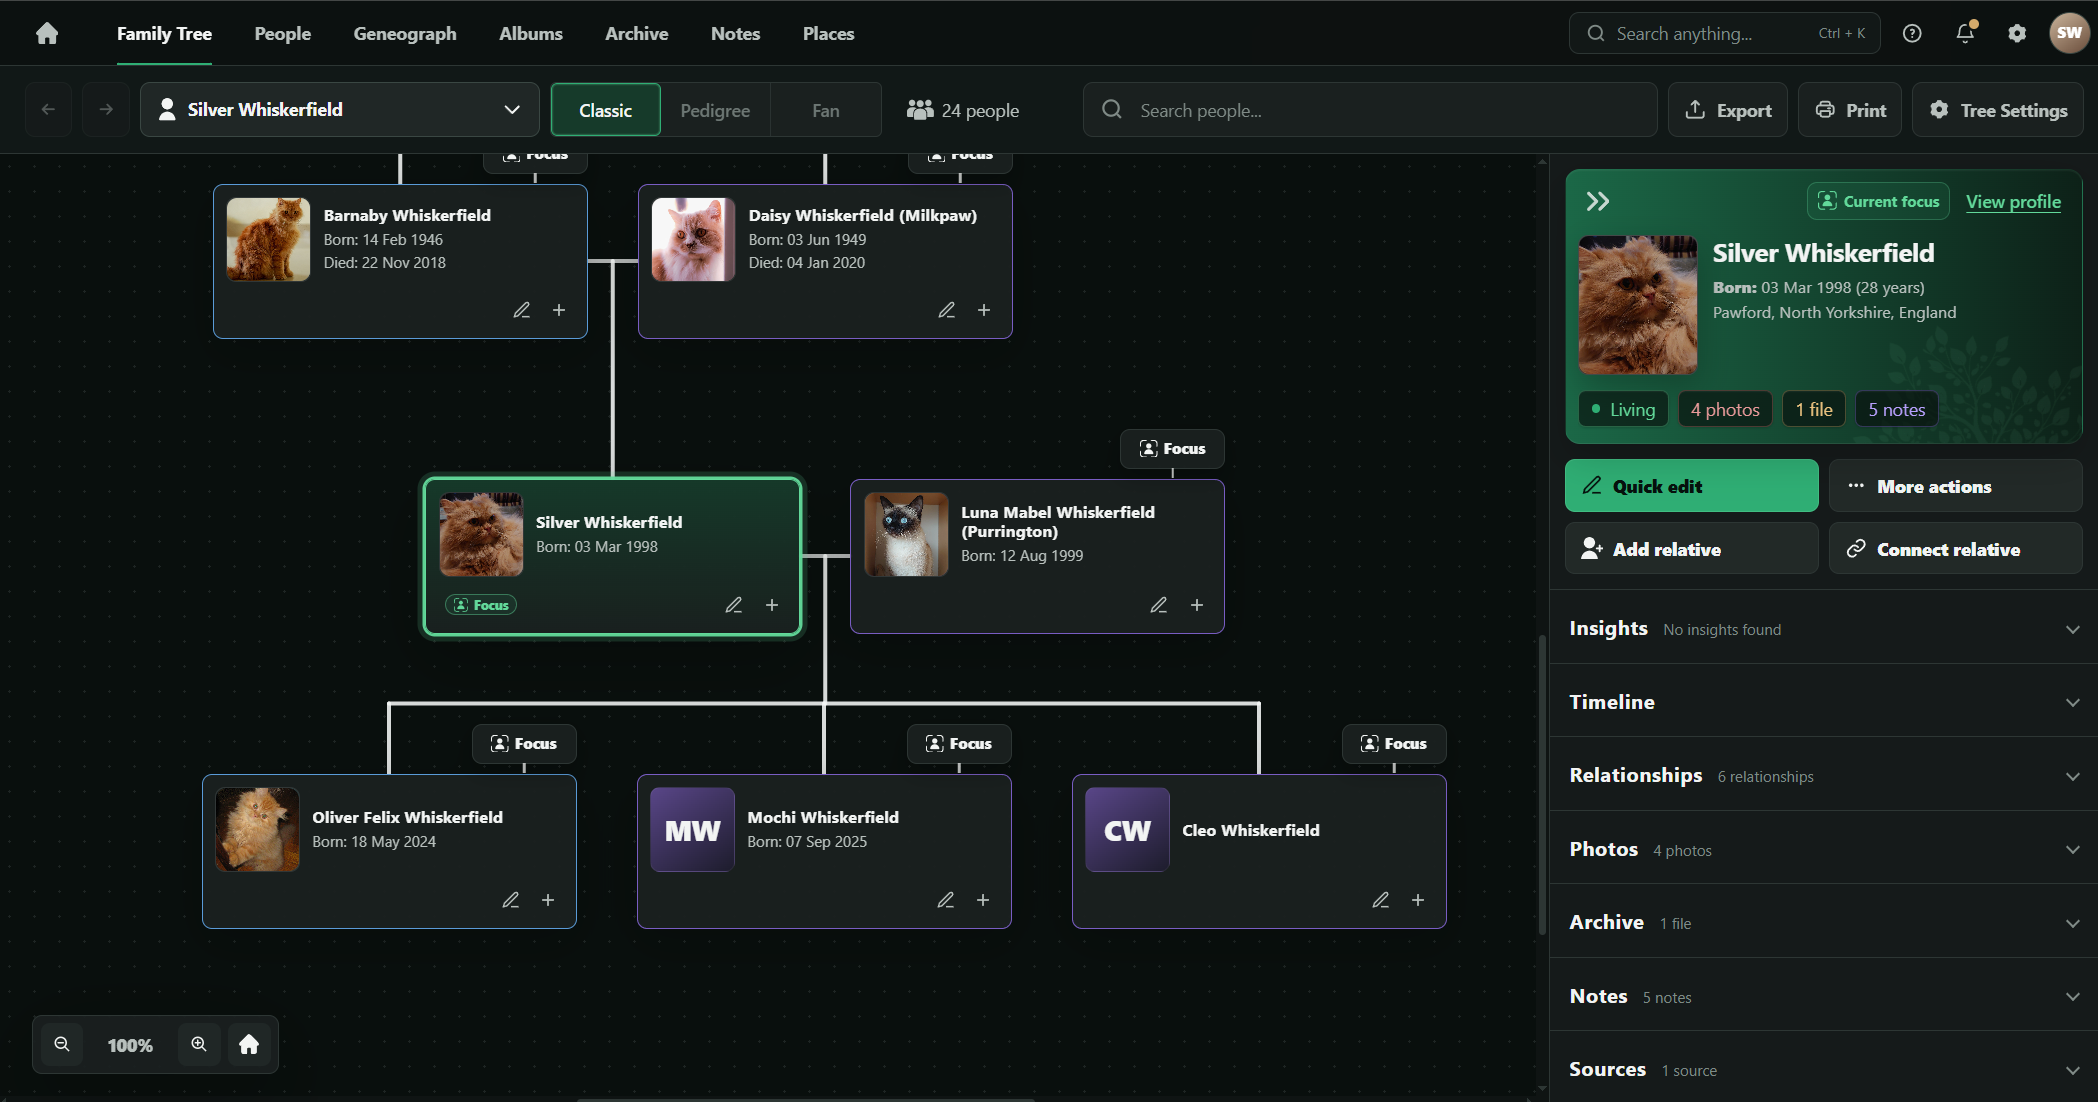Collapse side panel with double chevron icon

pyautogui.click(x=1598, y=201)
